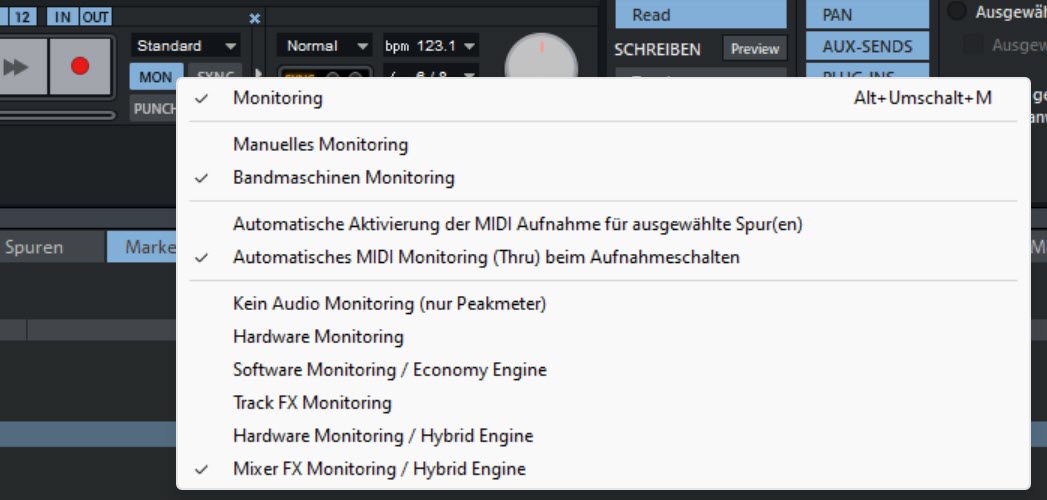This screenshot has height=500, width=1047.
Task: Toggle the Monitoring menu entry
Action: tap(603, 98)
